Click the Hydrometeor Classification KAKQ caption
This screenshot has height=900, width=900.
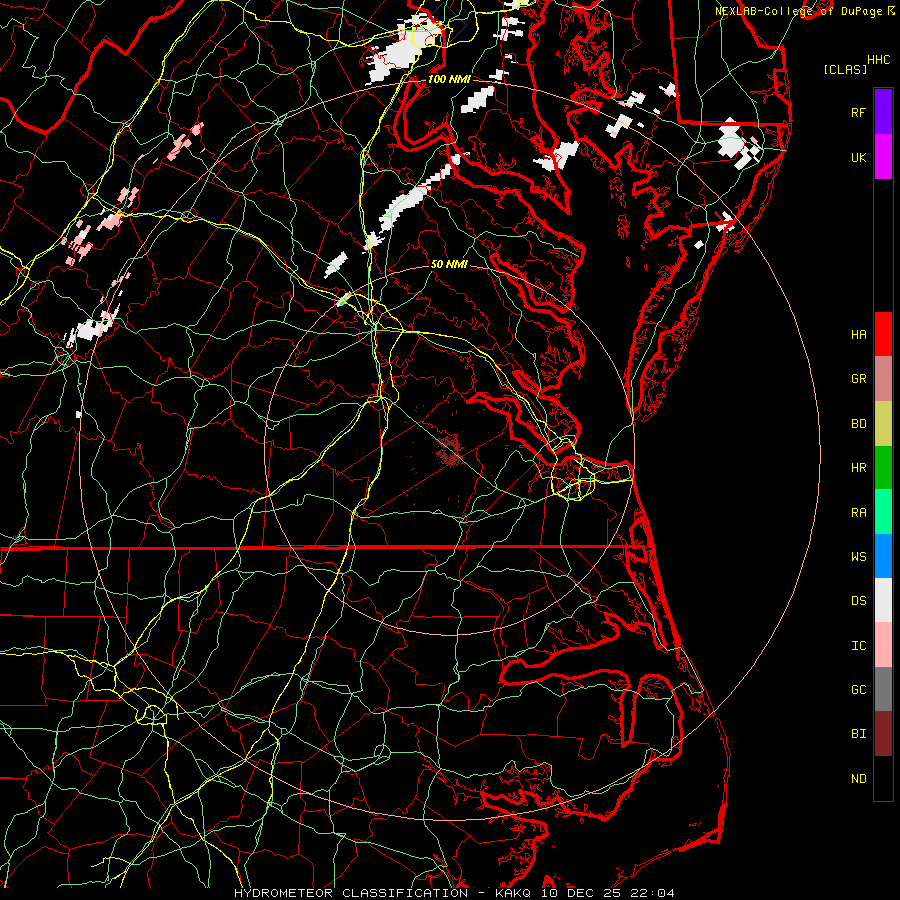[x=454, y=893]
